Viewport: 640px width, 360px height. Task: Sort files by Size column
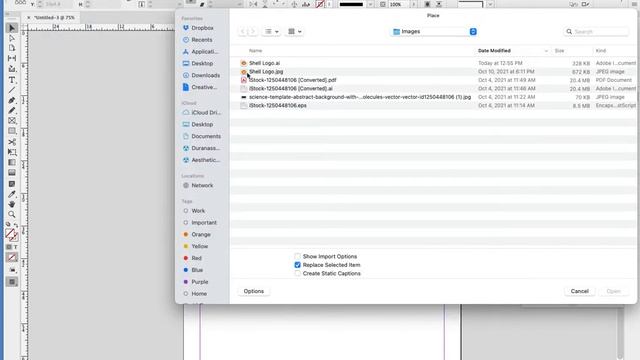(559, 51)
